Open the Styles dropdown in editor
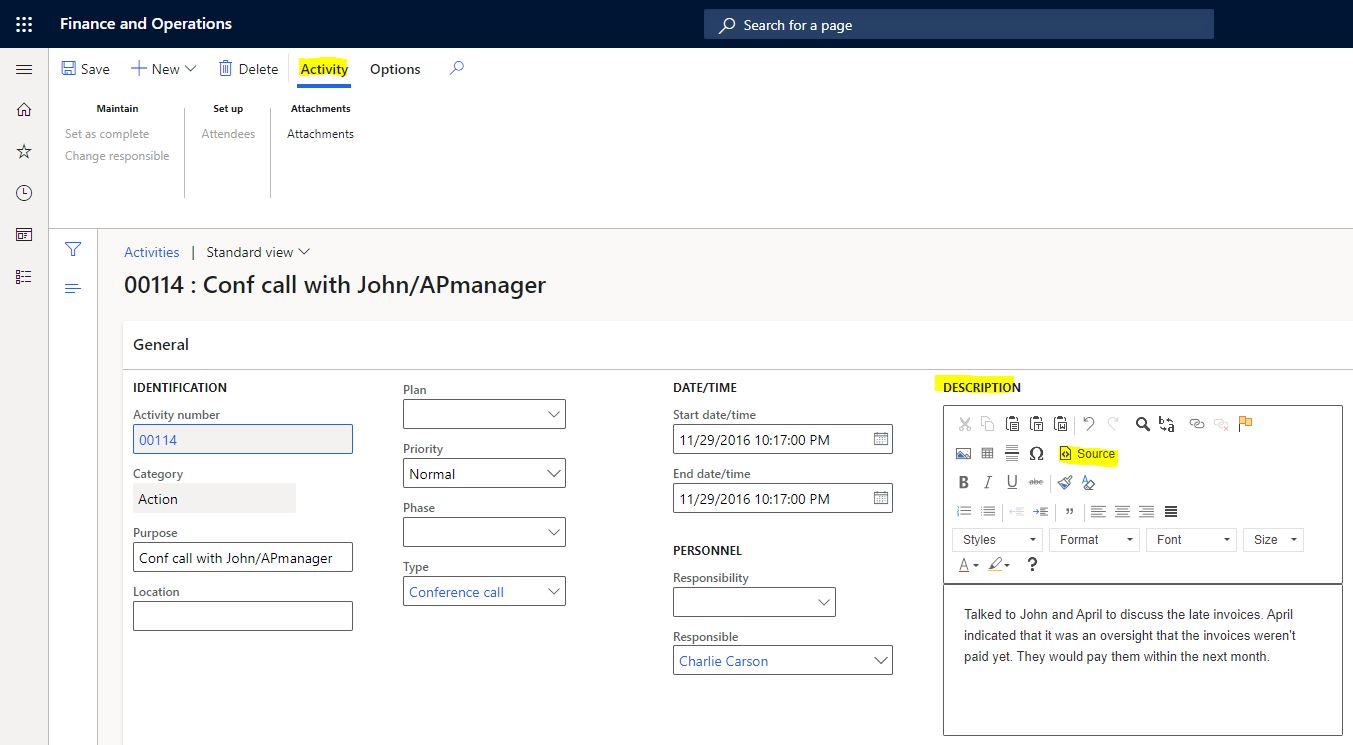 pyautogui.click(x=997, y=540)
